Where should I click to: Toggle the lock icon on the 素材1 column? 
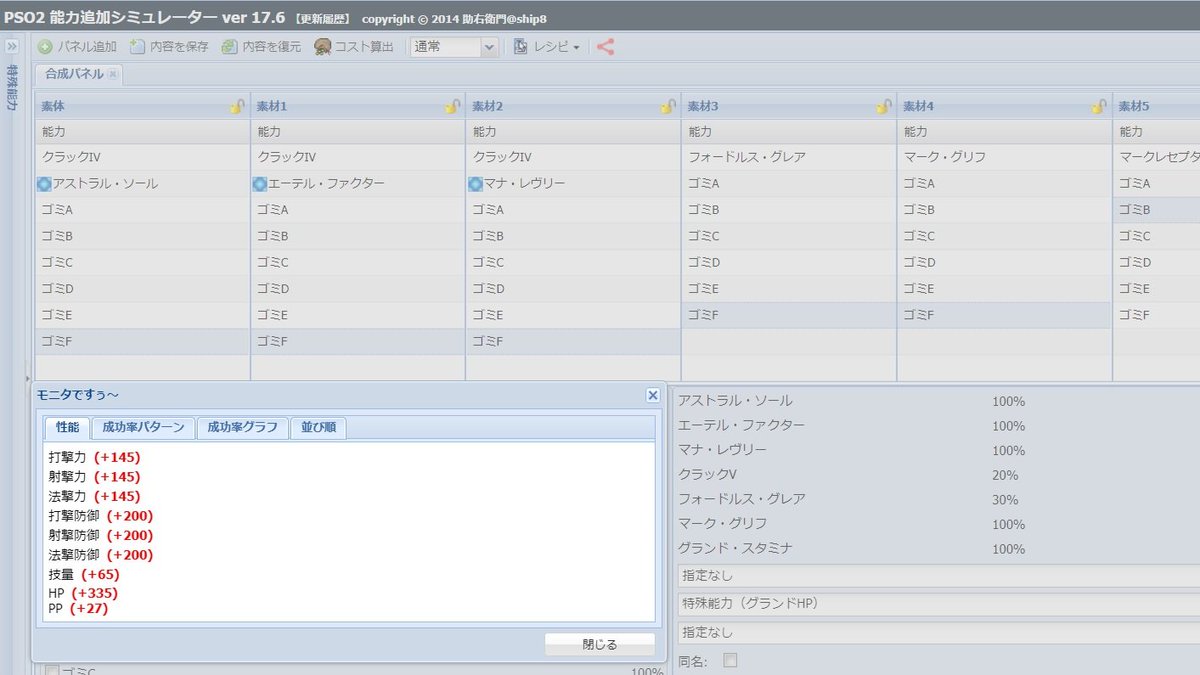[452, 106]
